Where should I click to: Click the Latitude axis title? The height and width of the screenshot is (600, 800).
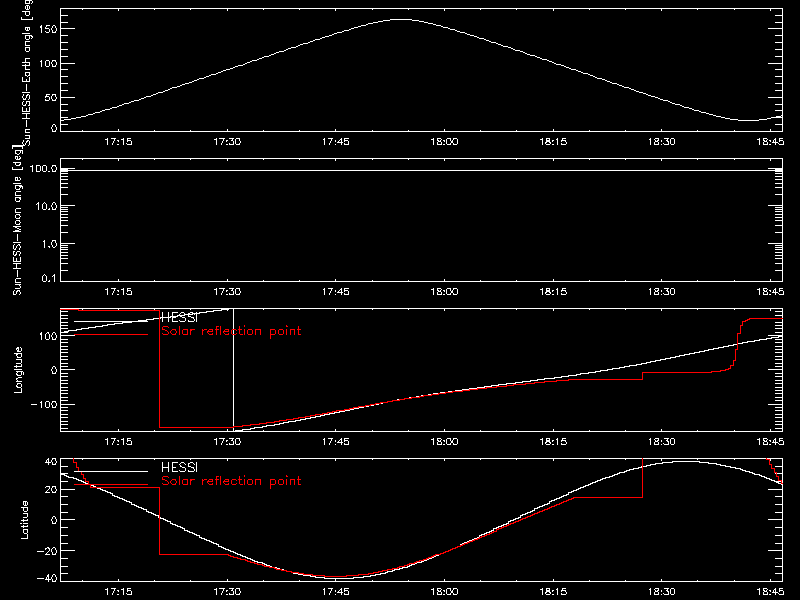[x=24, y=520]
